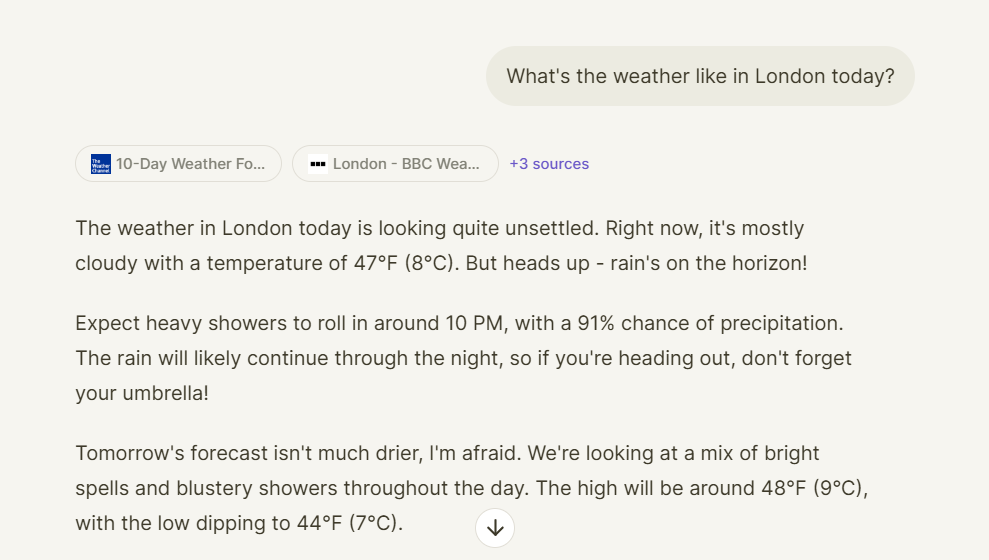The width and height of the screenshot is (989, 560).
Task: Click the words 'your umbrella!'
Action: 142,394
